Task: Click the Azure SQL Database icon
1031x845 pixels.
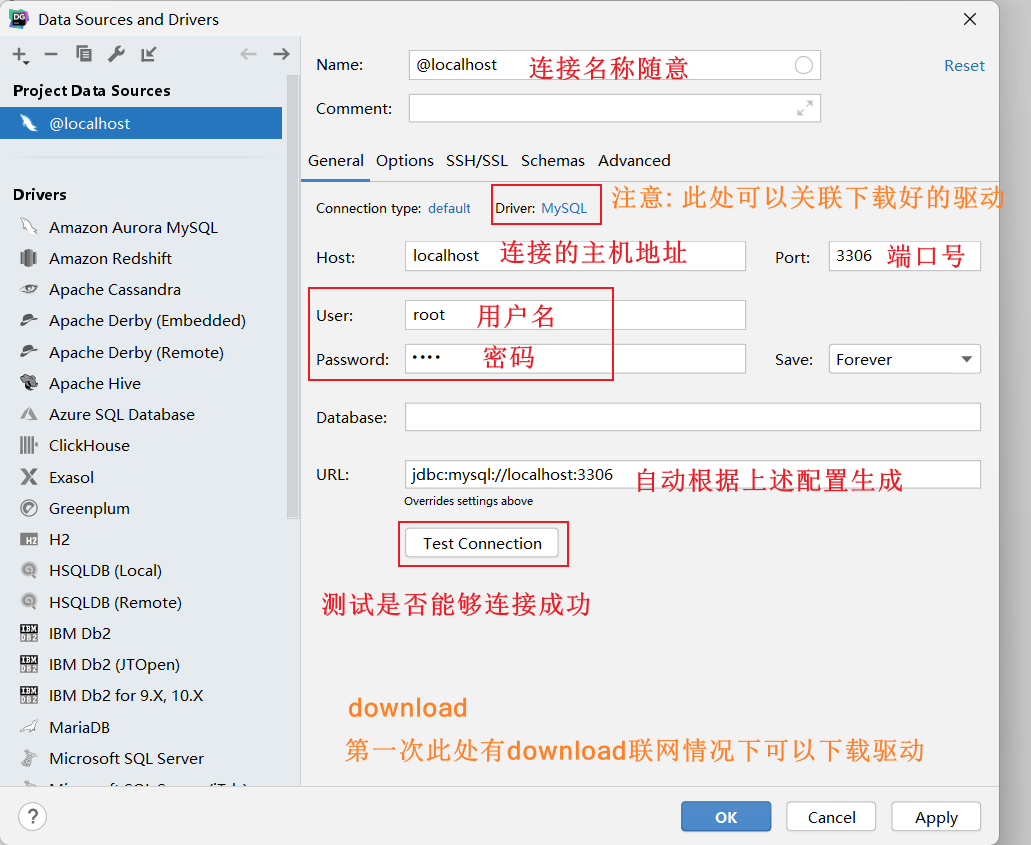Action: pos(29,414)
